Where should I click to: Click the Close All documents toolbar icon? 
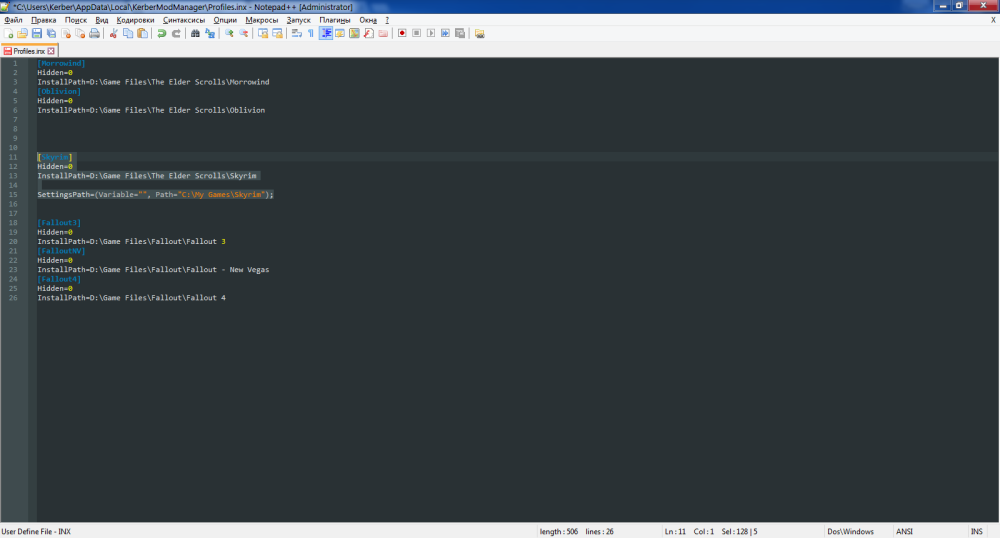tap(80, 33)
